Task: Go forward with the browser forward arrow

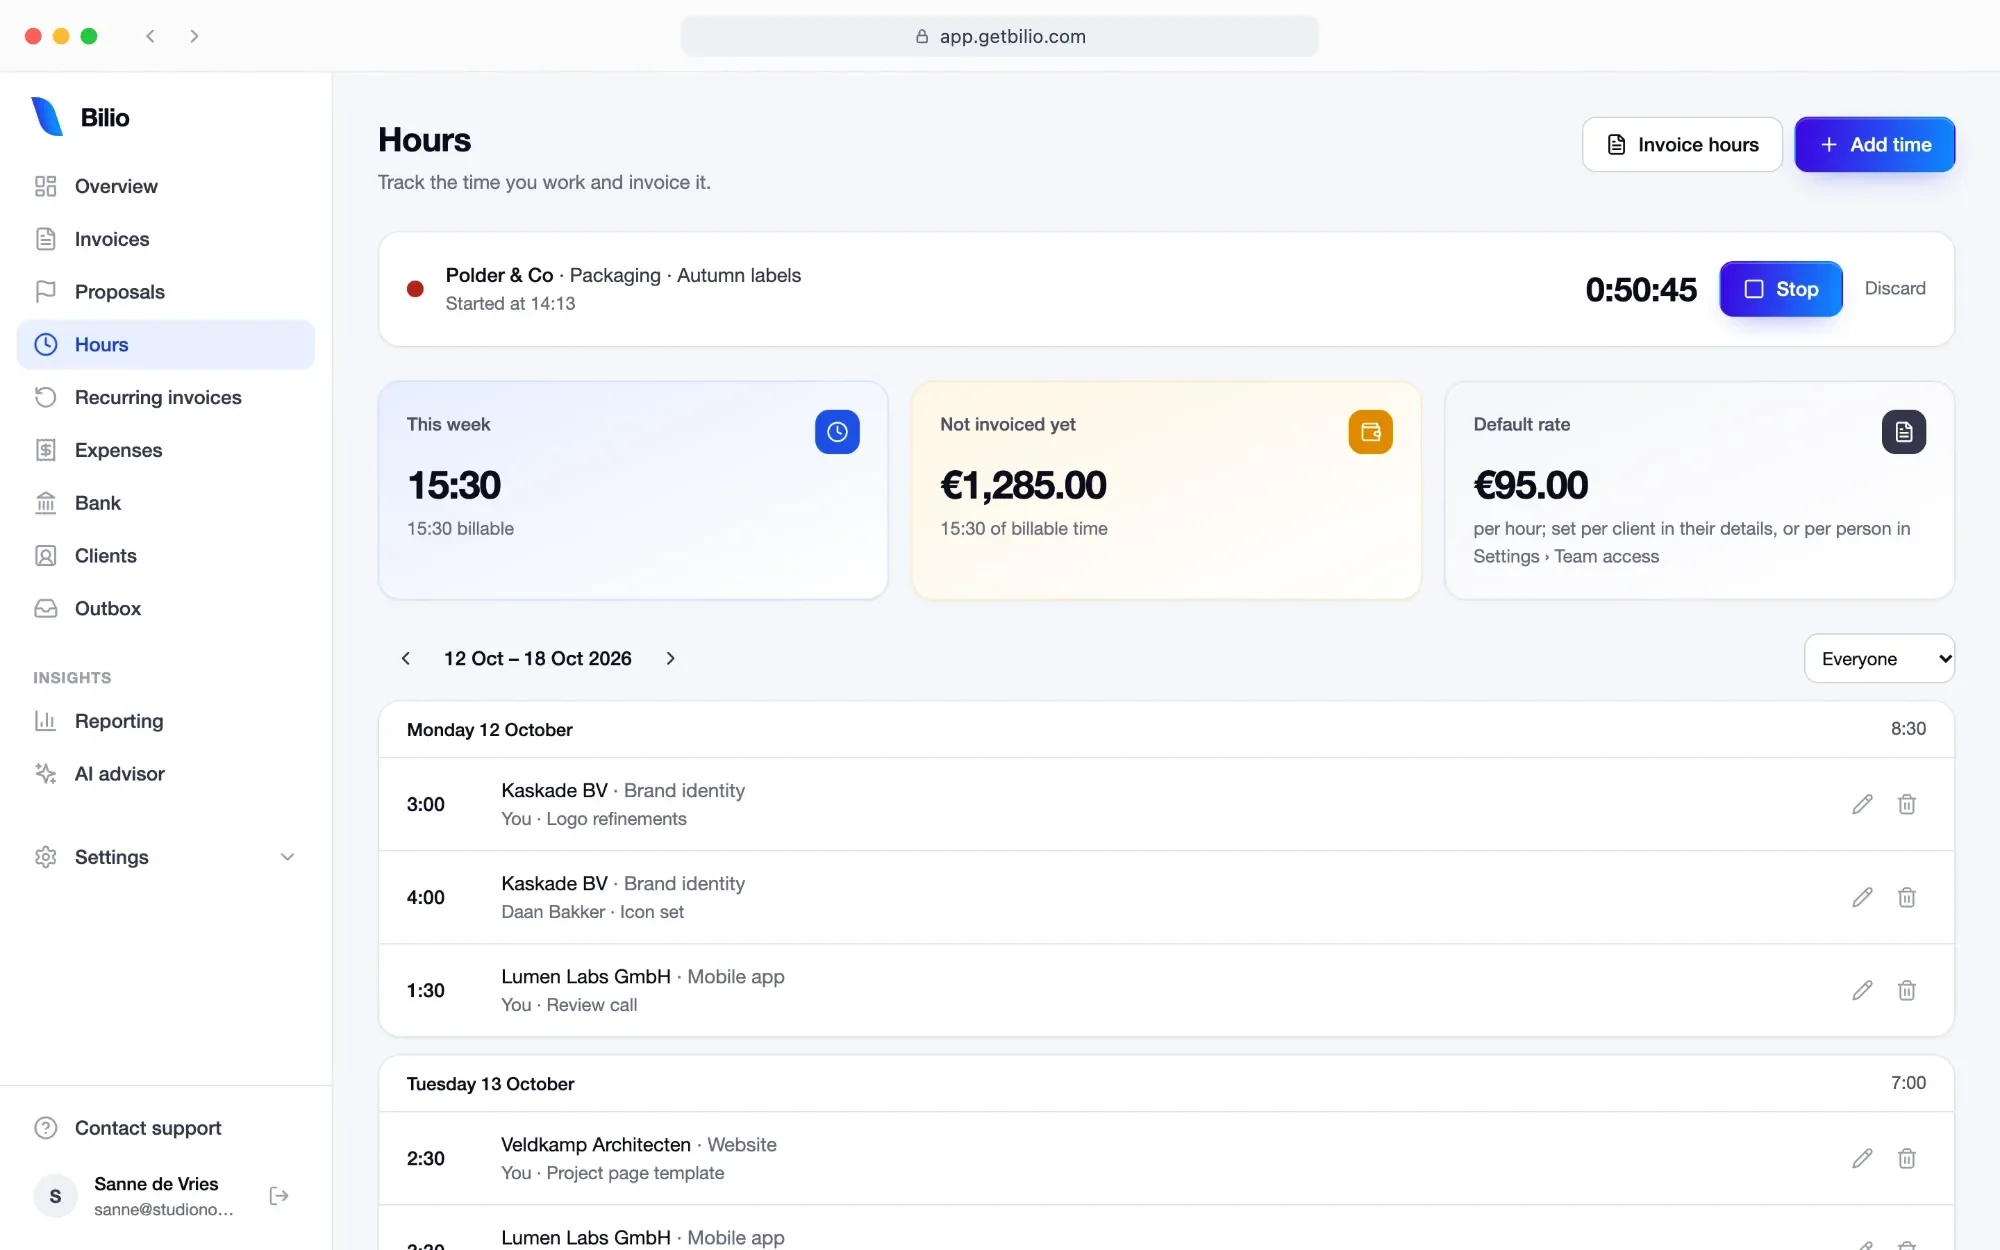Action: pos(194,36)
